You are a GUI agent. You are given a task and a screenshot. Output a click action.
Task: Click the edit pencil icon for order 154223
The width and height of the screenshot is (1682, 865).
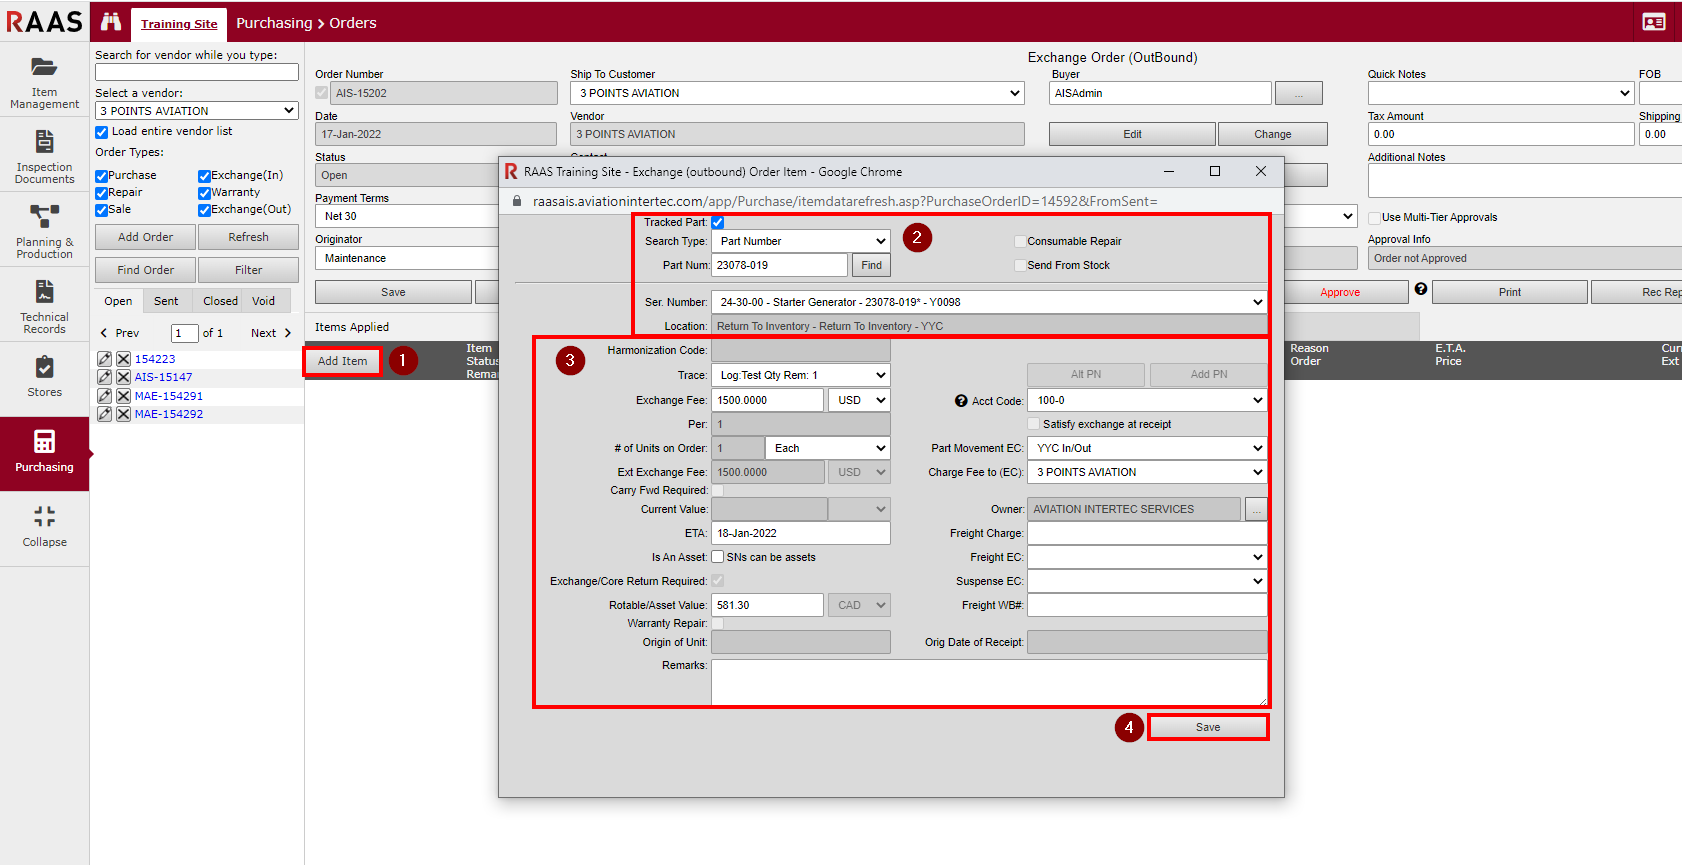pyautogui.click(x=104, y=359)
